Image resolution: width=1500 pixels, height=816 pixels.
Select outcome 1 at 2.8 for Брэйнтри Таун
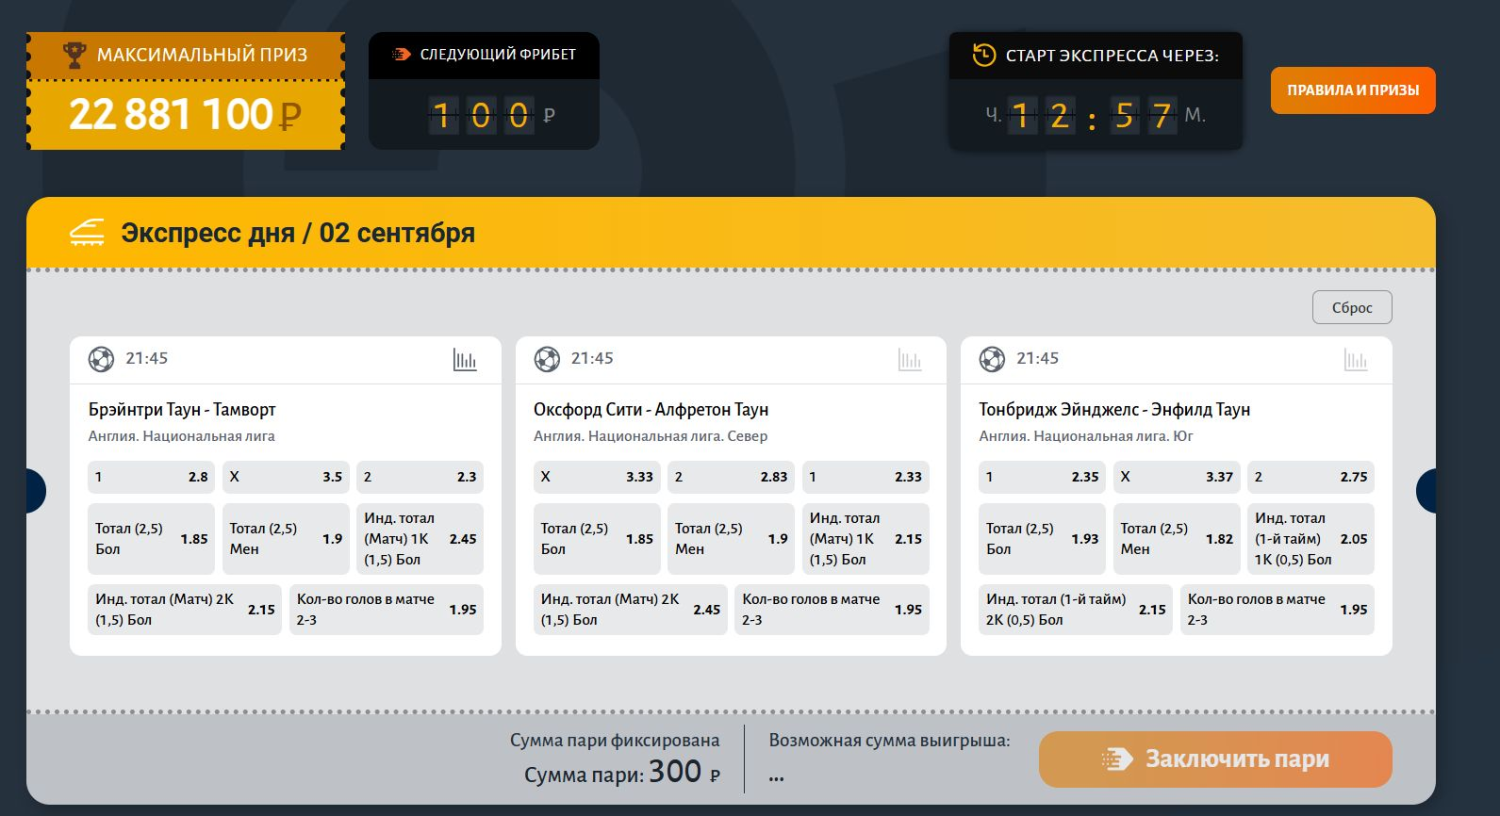coord(151,477)
